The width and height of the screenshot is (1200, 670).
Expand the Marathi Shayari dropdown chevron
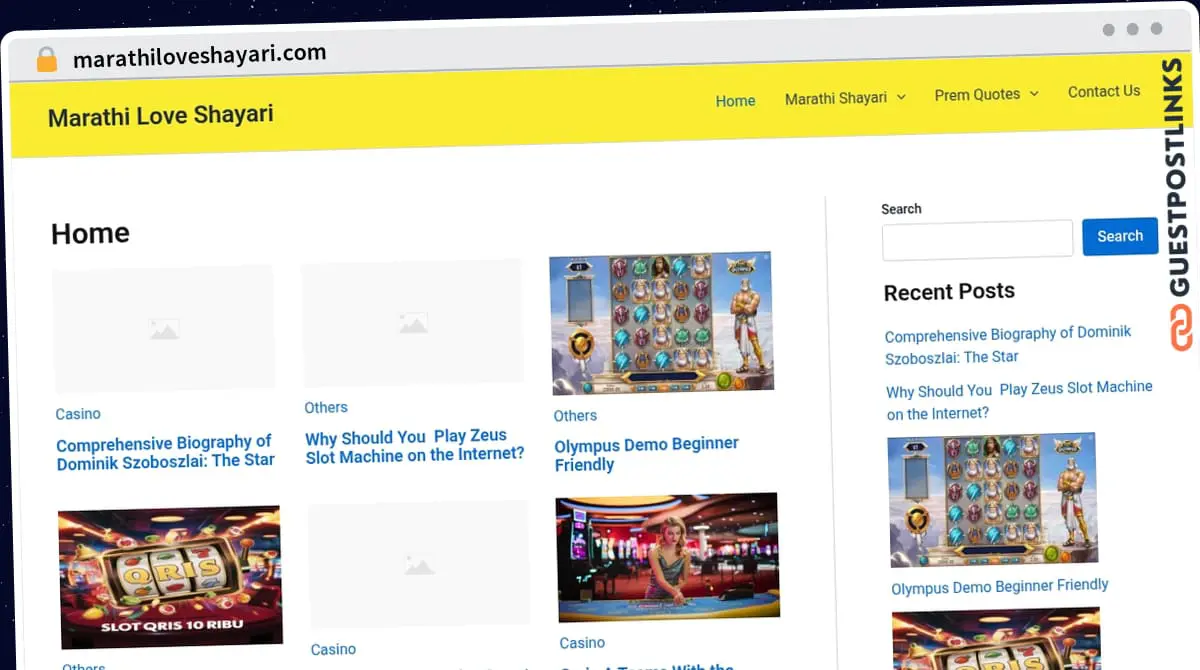tap(901, 97)
